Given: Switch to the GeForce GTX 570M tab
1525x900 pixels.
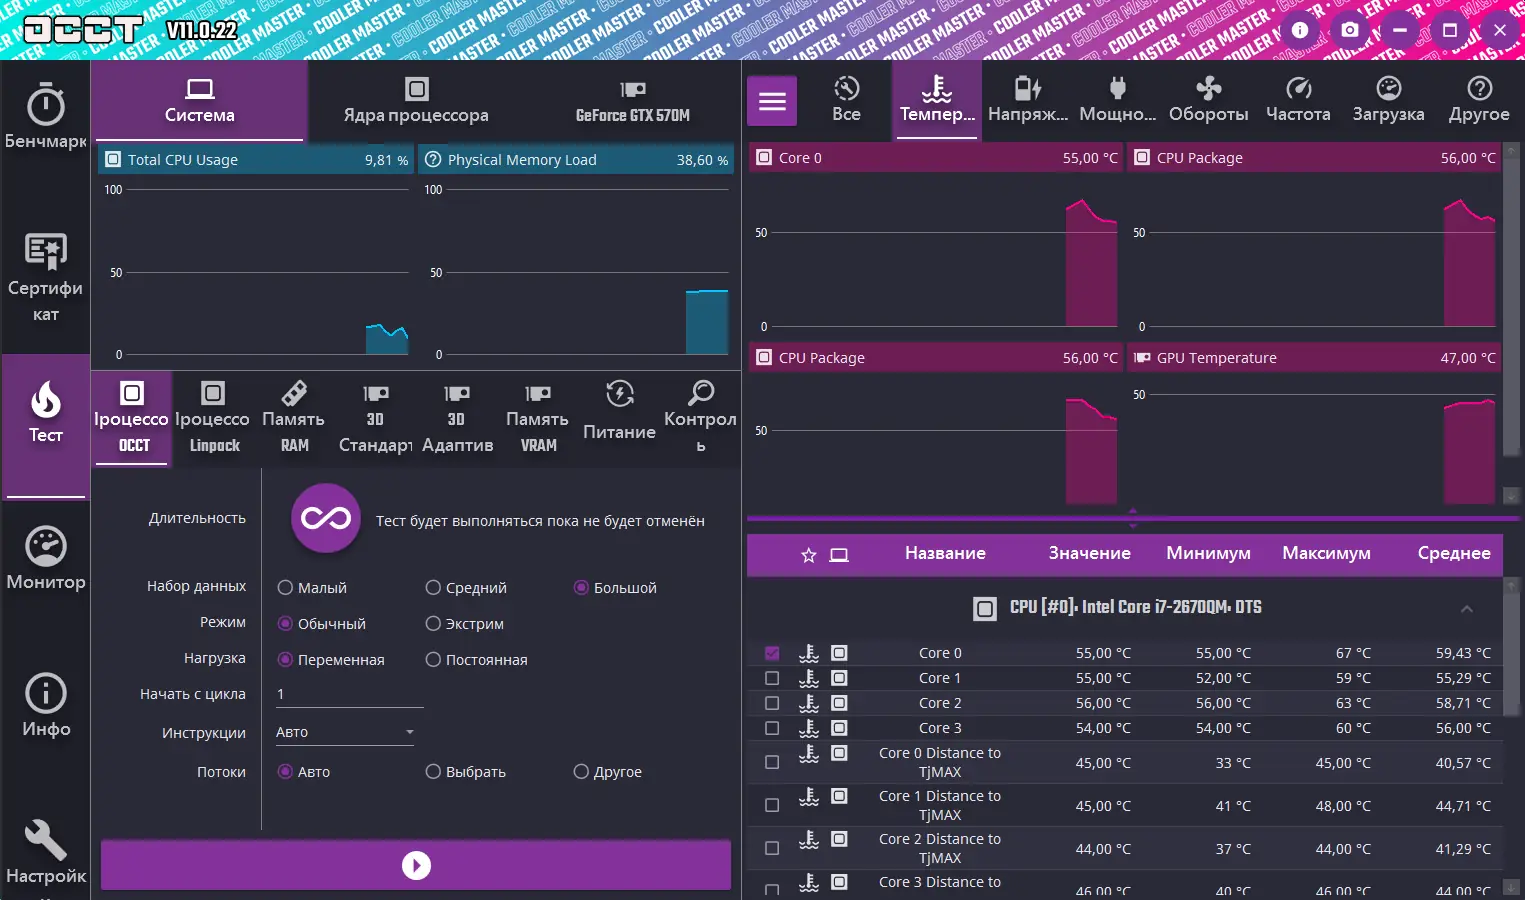Looking at the screenshot, I should (633, 101).
